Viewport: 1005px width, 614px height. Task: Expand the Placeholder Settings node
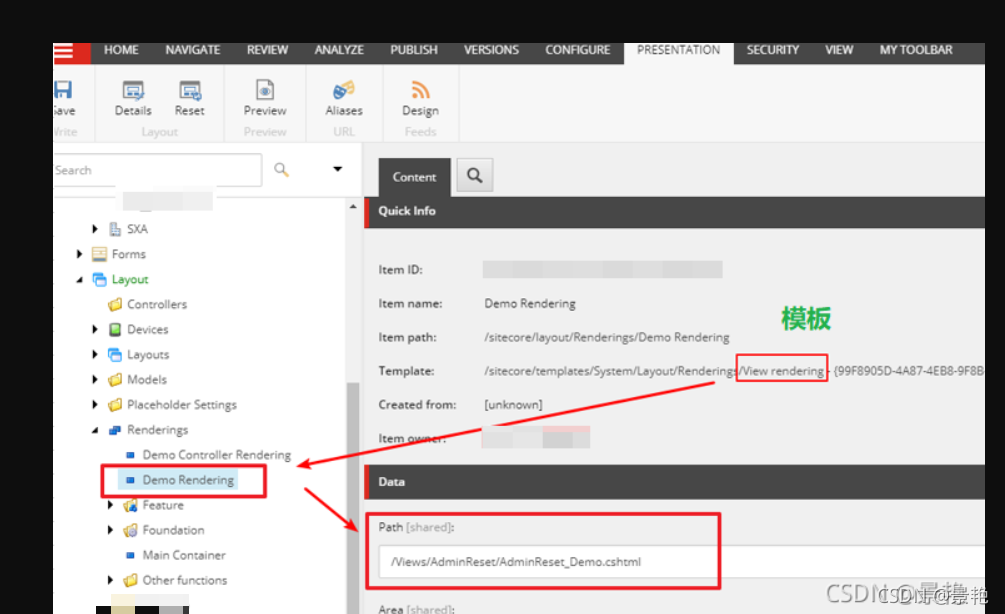95,404
